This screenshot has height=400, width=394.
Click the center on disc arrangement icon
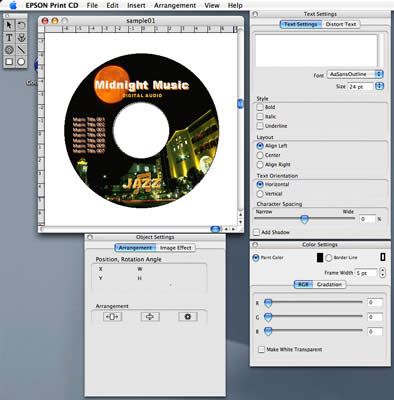(188, 316)
